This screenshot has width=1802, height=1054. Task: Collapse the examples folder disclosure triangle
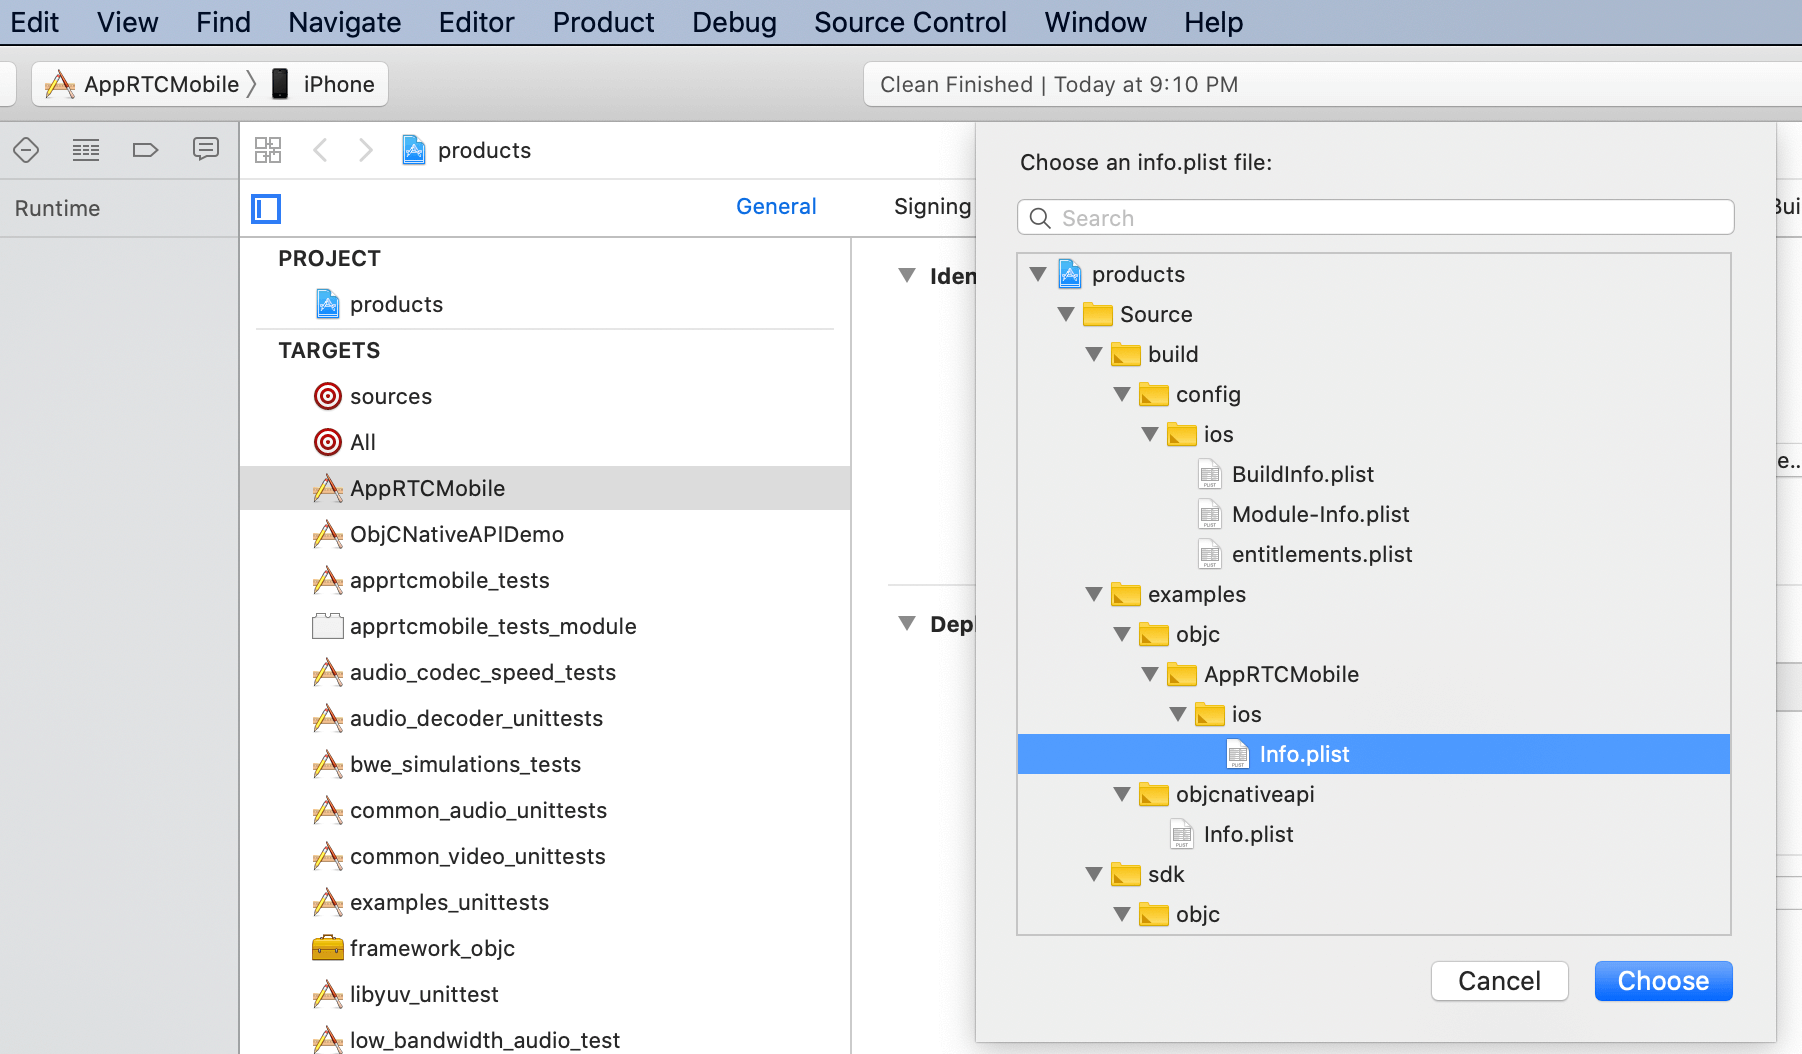(x=1094, y=594)
